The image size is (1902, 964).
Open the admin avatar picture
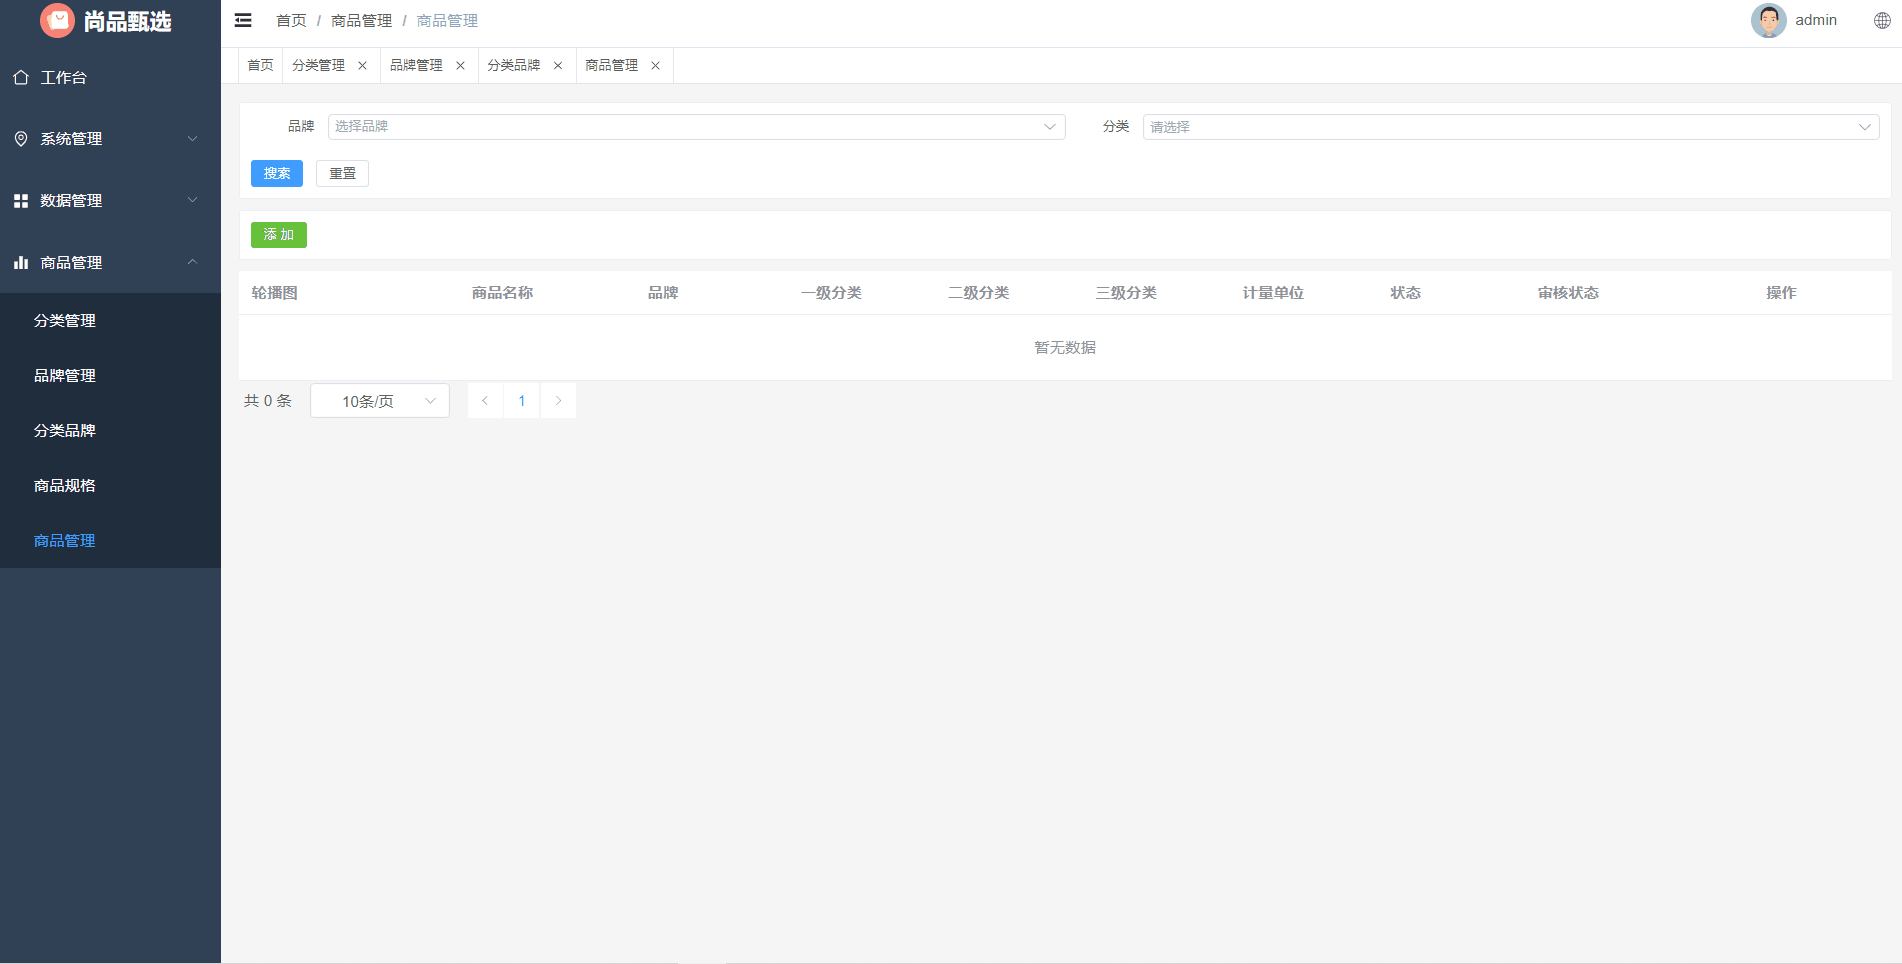click(x=1768, y=20)
